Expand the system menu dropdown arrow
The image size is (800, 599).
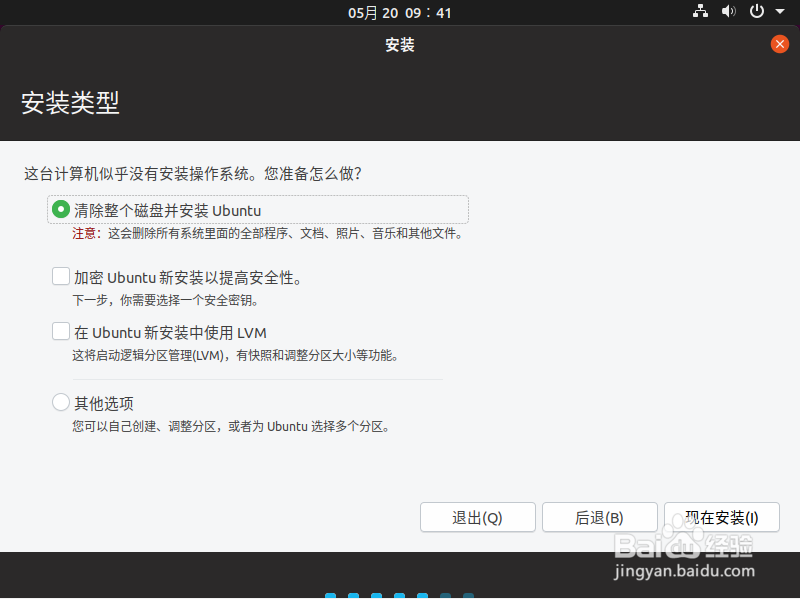click(780, 11)
